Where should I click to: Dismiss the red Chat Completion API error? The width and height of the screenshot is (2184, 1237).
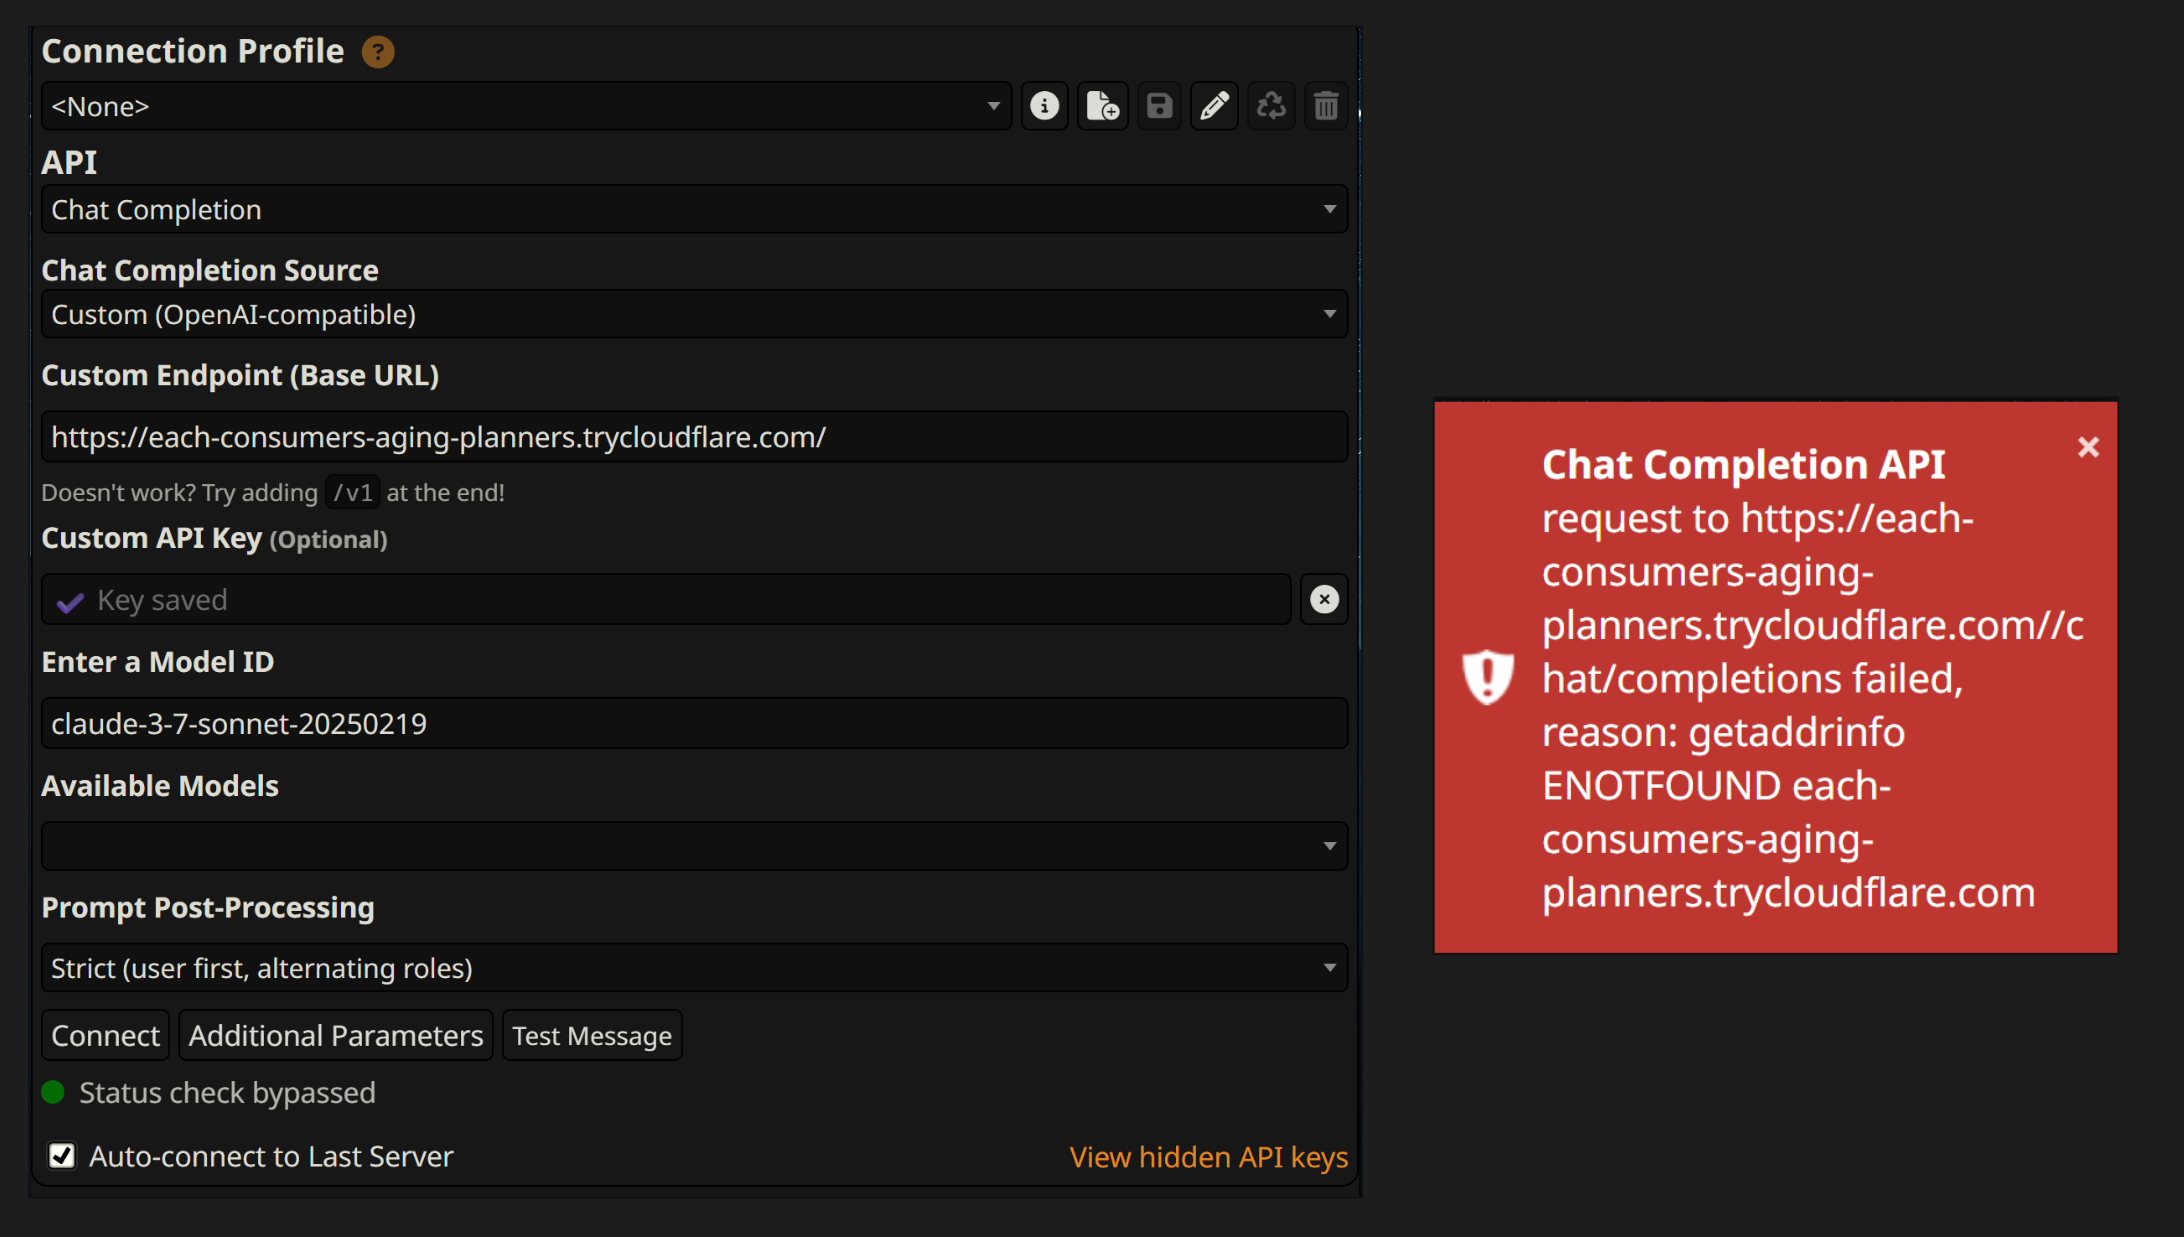point(2088,447)
